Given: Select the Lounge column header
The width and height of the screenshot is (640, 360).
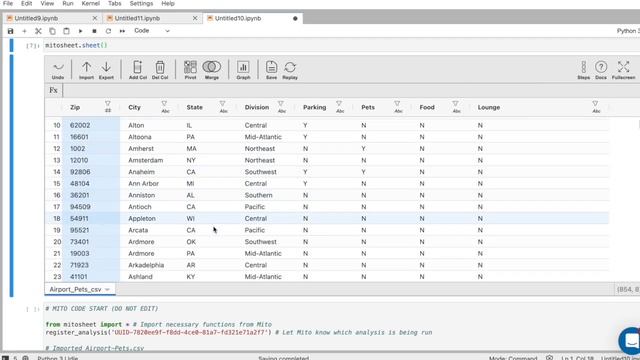Looking at the screenshot, I should click(x=489, y=107).
